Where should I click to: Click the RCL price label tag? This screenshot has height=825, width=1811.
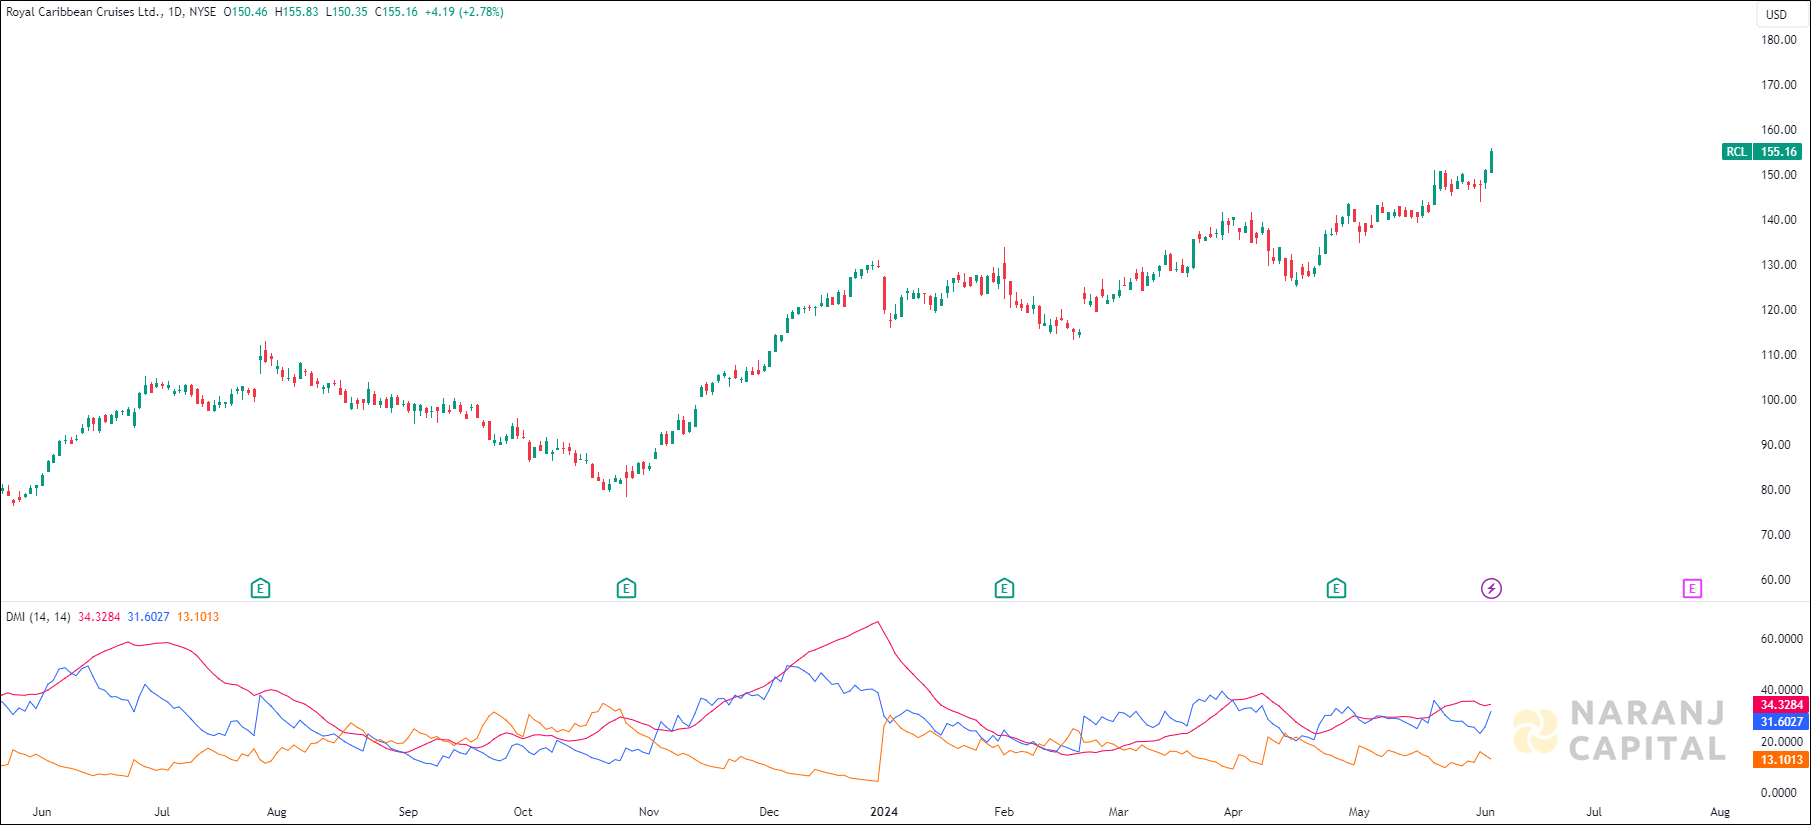(1737, 152)
